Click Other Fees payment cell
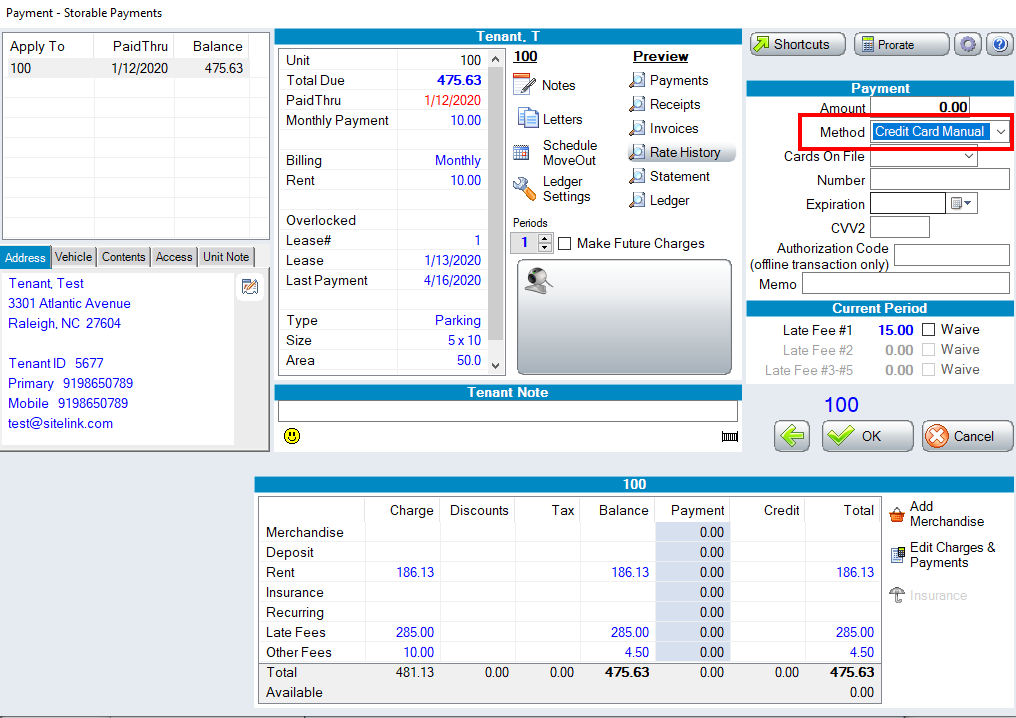Viewport: 1016px width, 718px height. (x=693, y=653)
